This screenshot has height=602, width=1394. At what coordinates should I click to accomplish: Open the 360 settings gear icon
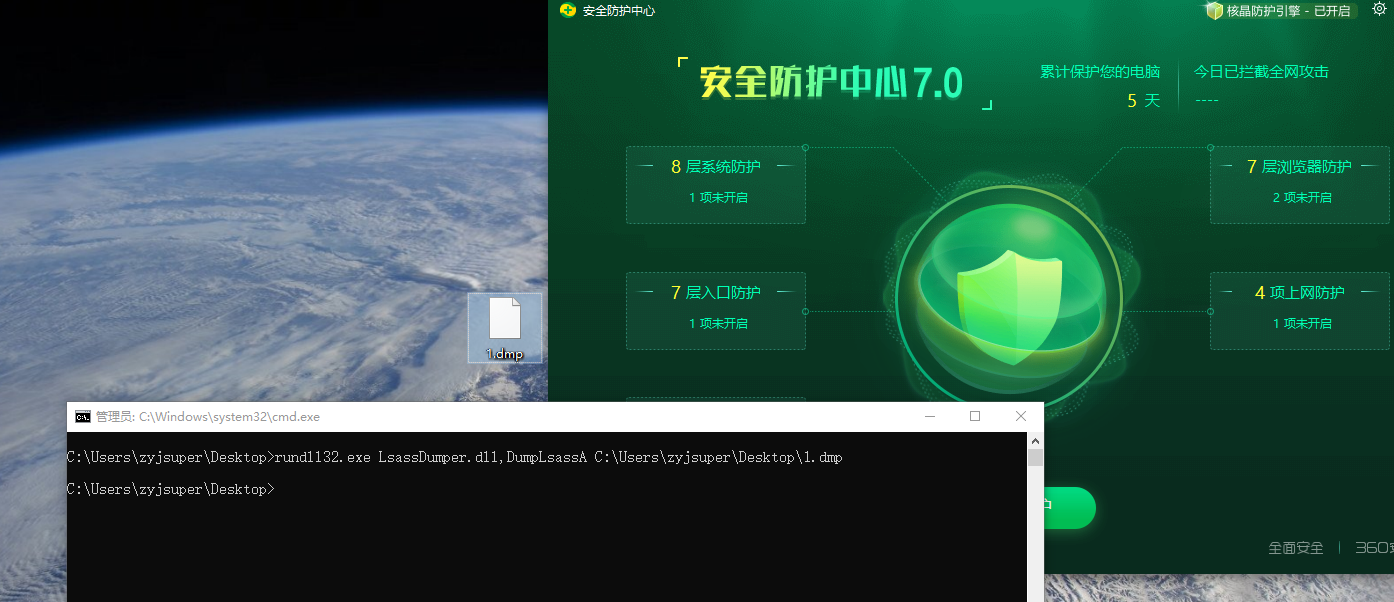point(1379,9)
